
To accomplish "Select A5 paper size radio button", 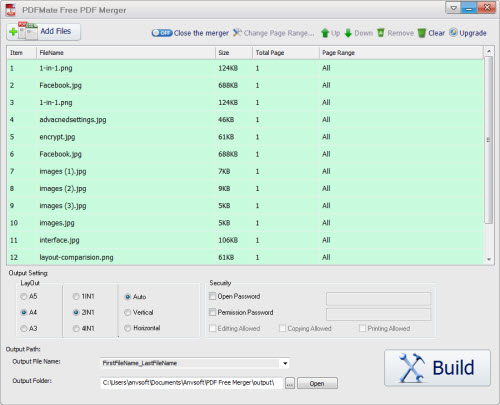I will click(24, 296).
